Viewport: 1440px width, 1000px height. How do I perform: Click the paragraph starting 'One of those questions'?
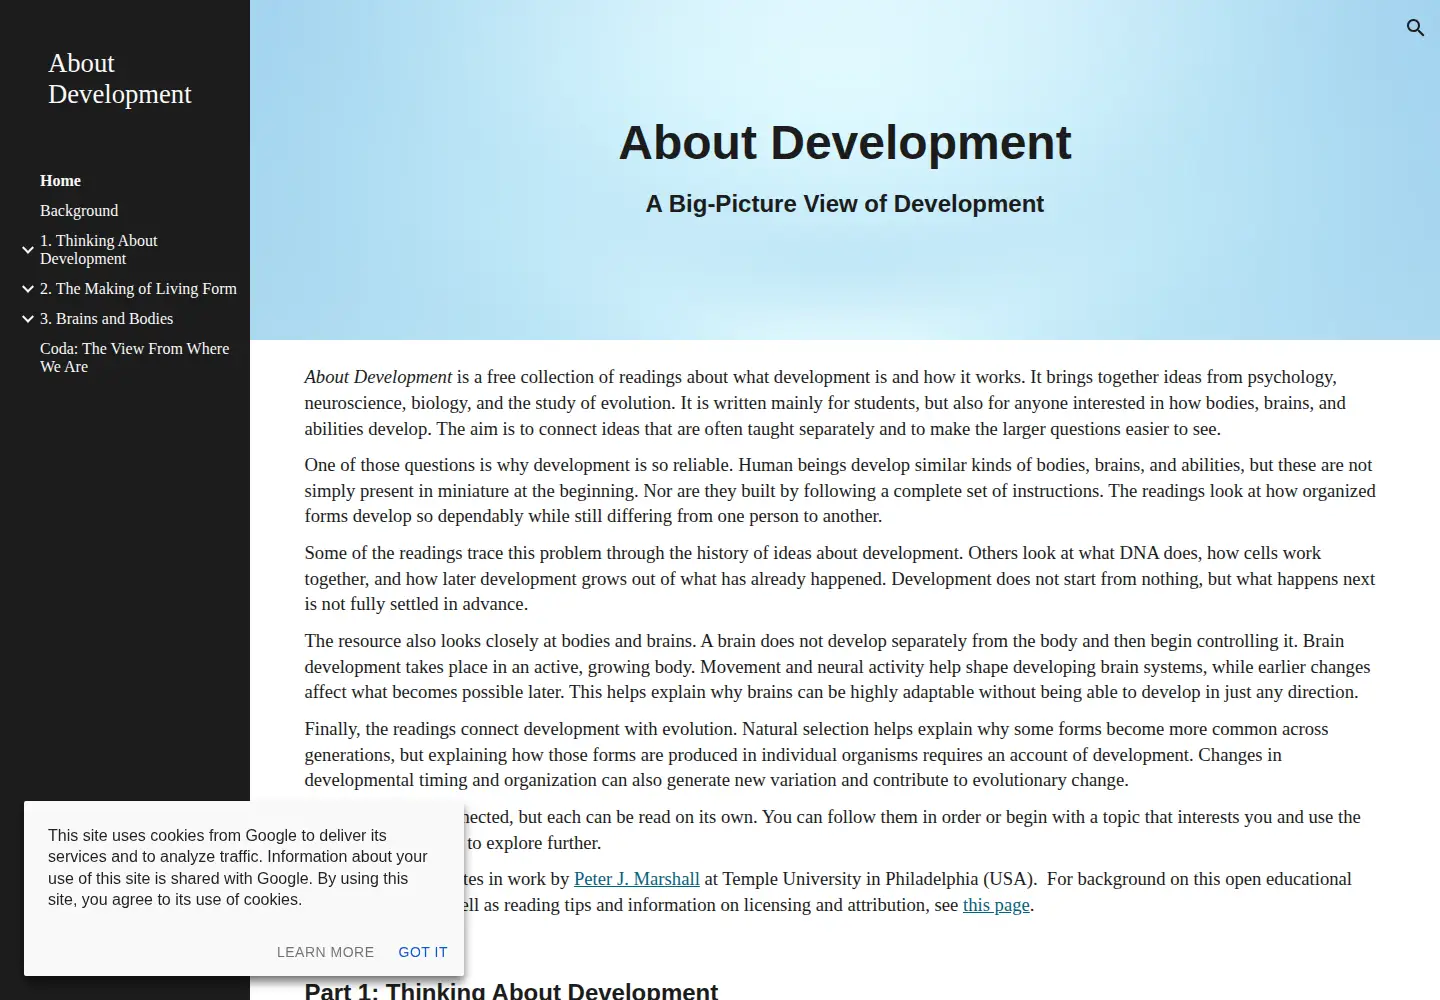[x=840, y=491]
